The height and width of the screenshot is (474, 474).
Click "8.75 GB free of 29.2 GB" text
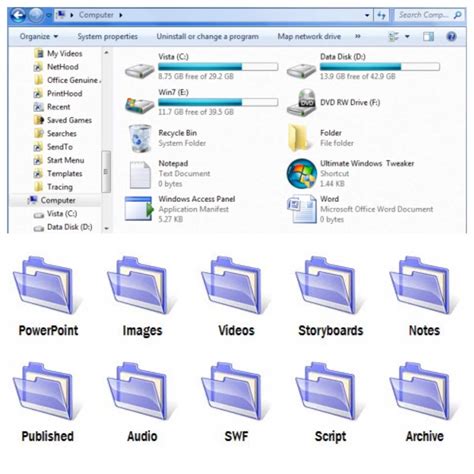pyautogui.click(x=196, y=76)
